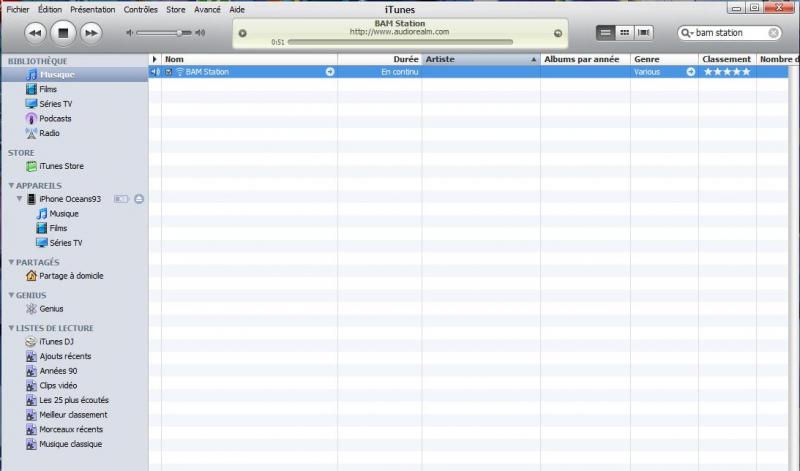
Task: Sort by the Classement column header
Action: (x=727, y=59)
